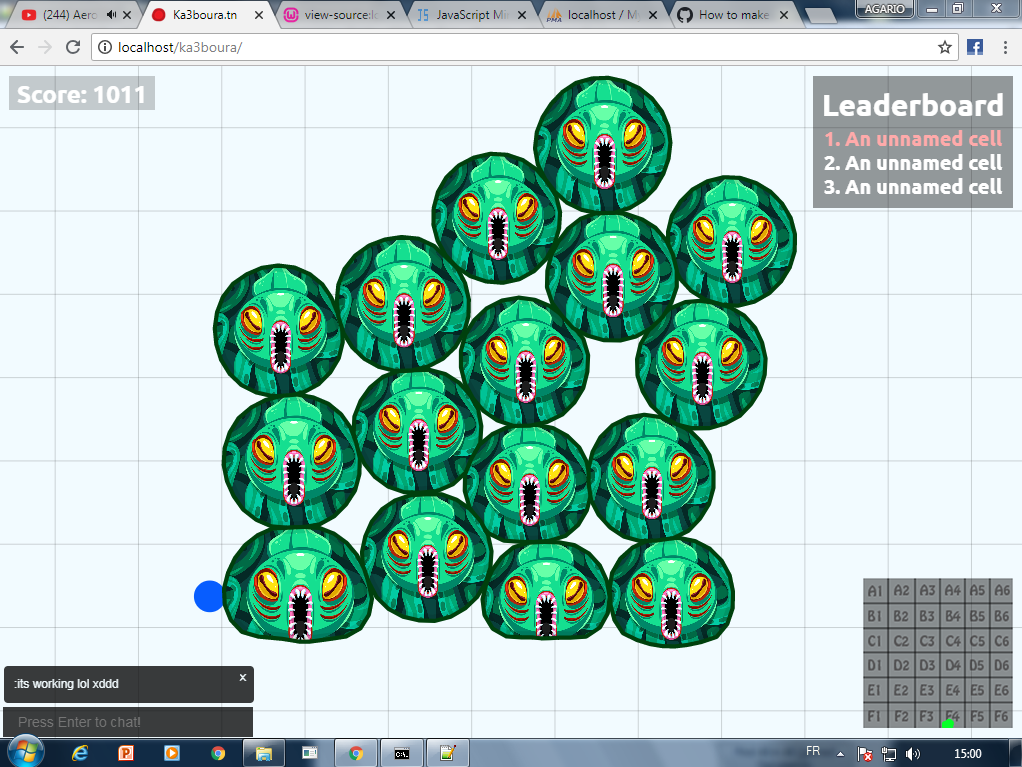Open File Explorer from taskbar
1022x767 pixels.
click(x=264, y=753)
